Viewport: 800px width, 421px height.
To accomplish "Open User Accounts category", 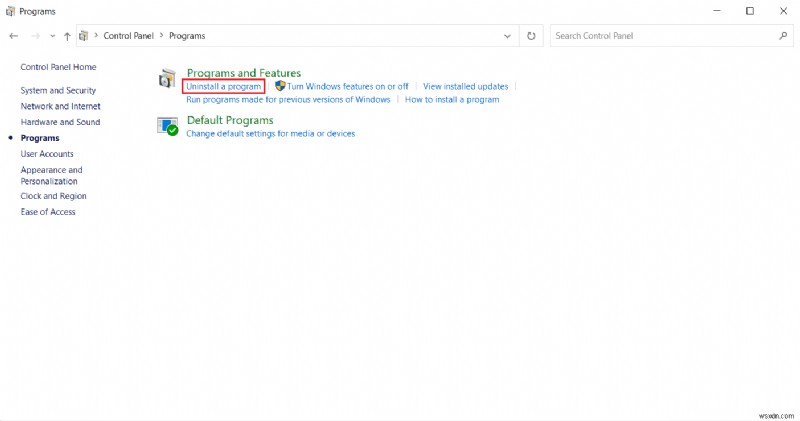I will click(47, 154).
